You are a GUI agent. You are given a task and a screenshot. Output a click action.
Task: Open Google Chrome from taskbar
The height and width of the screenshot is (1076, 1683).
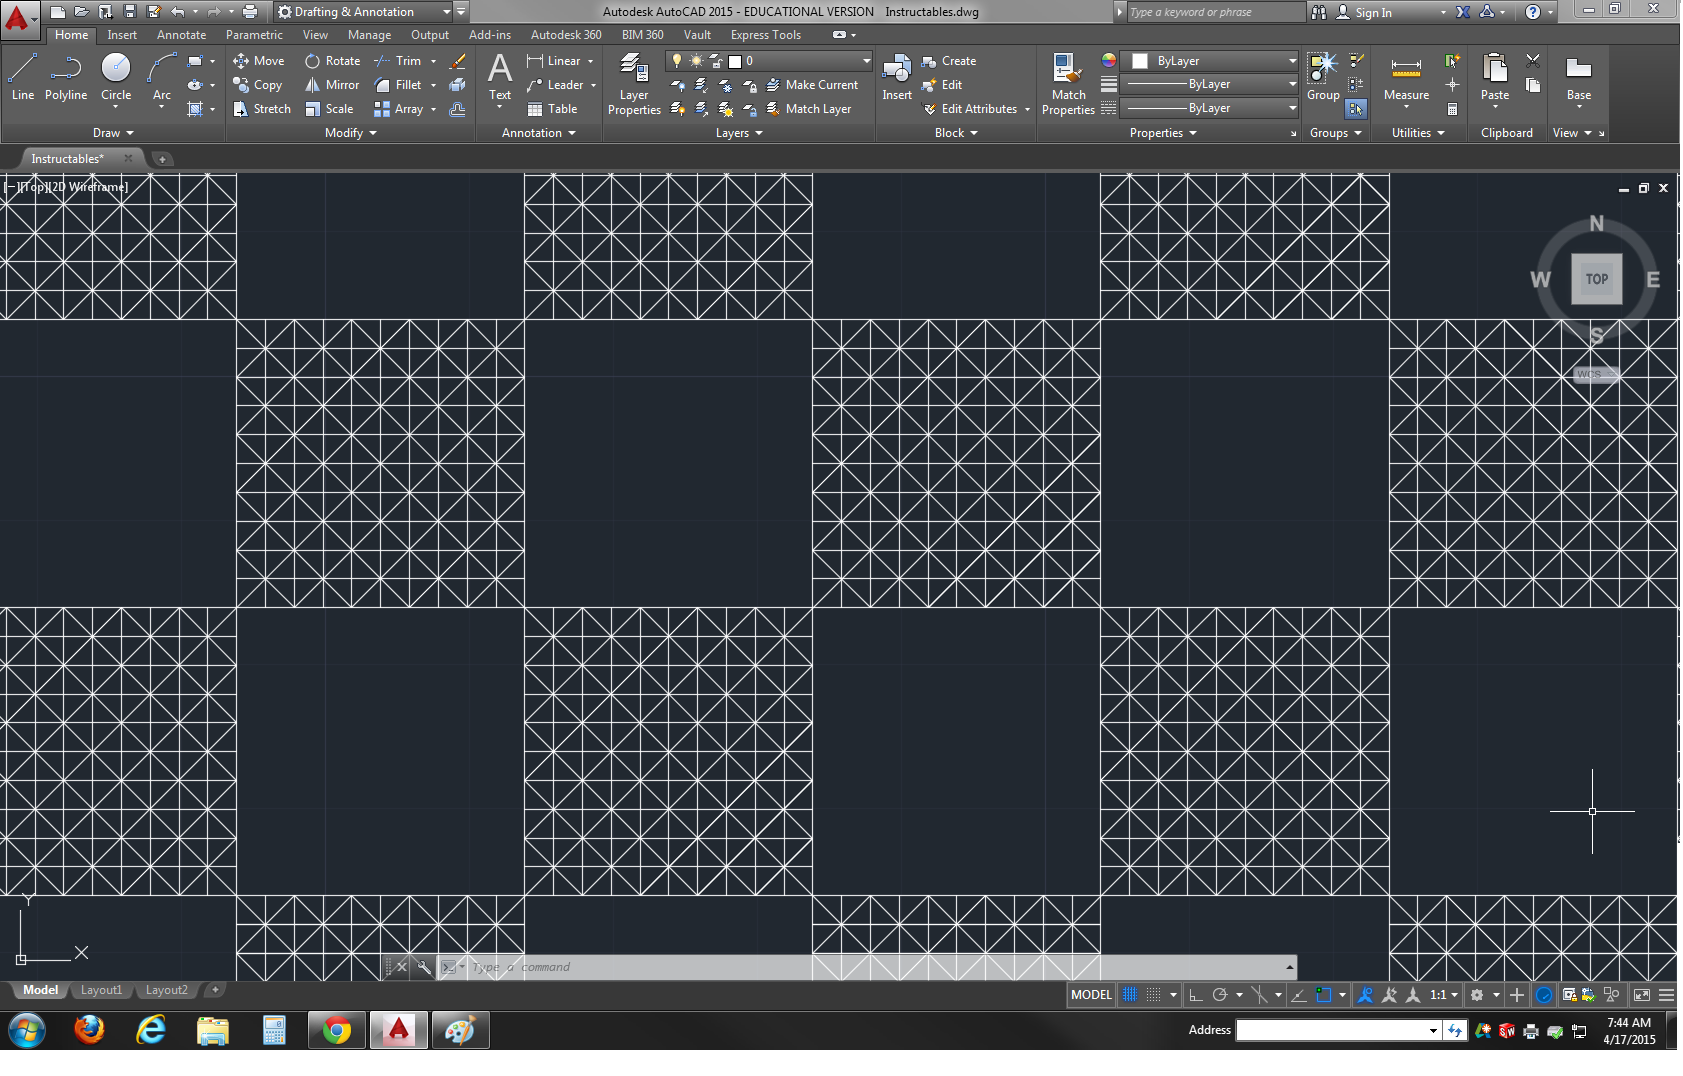tap(337, 1030)
